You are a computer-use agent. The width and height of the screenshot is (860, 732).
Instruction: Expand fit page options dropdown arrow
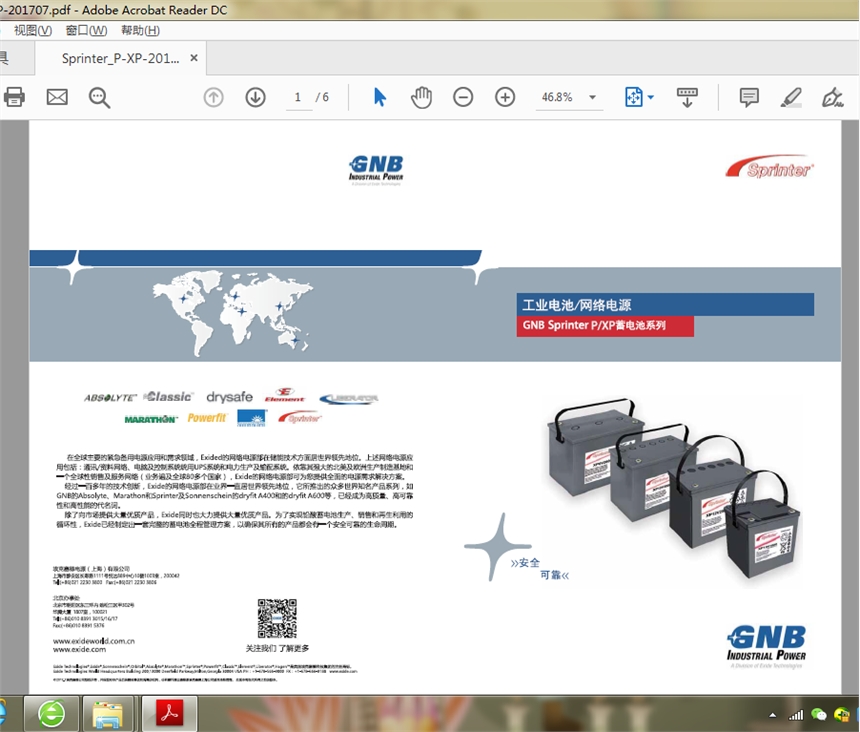651,98
